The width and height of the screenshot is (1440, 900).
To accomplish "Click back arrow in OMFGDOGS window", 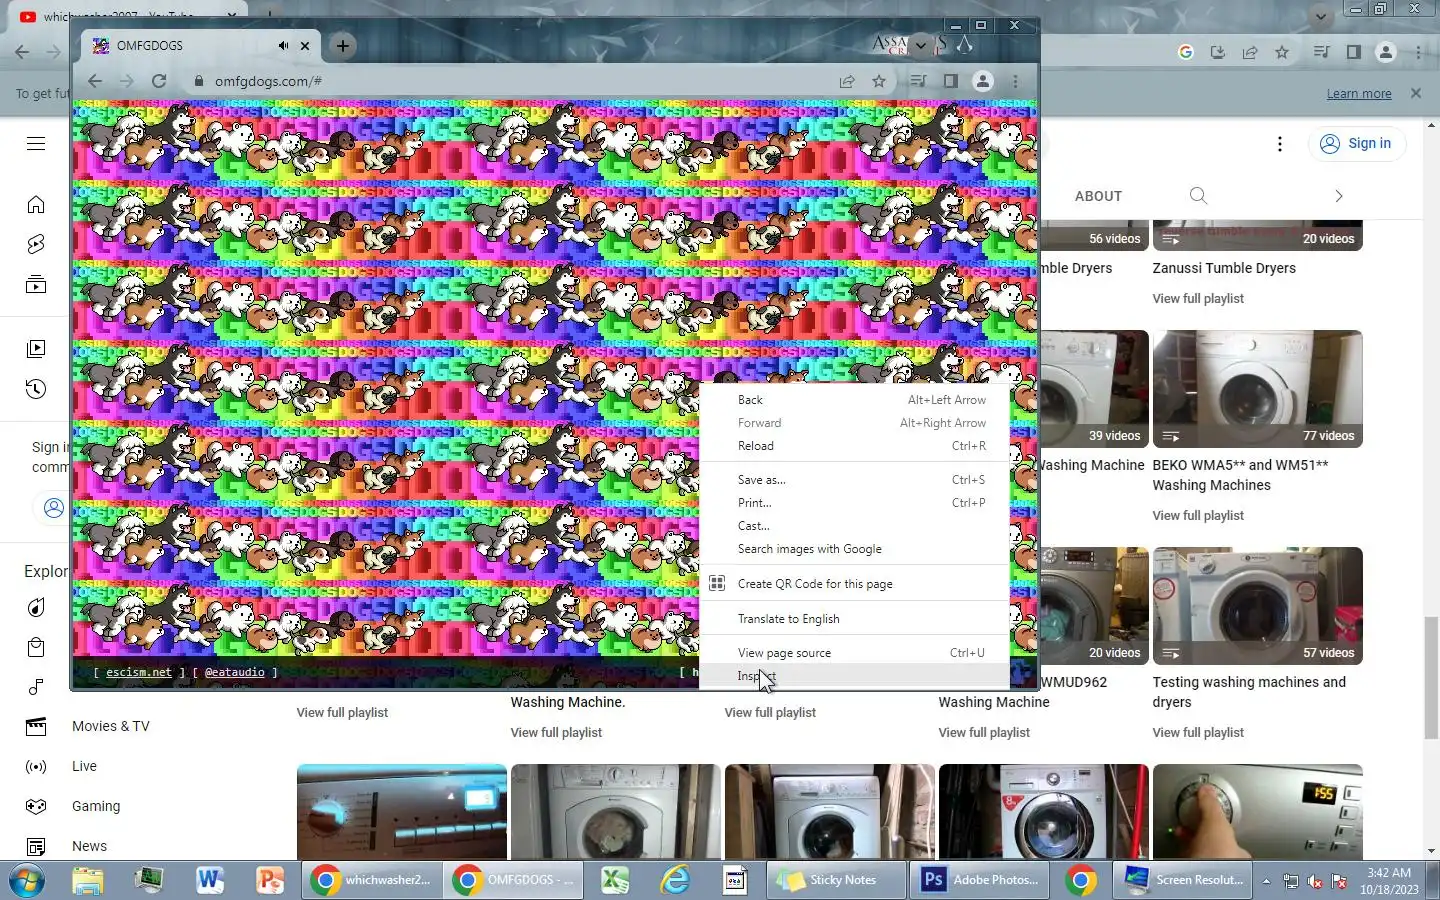I will [95, 81].
